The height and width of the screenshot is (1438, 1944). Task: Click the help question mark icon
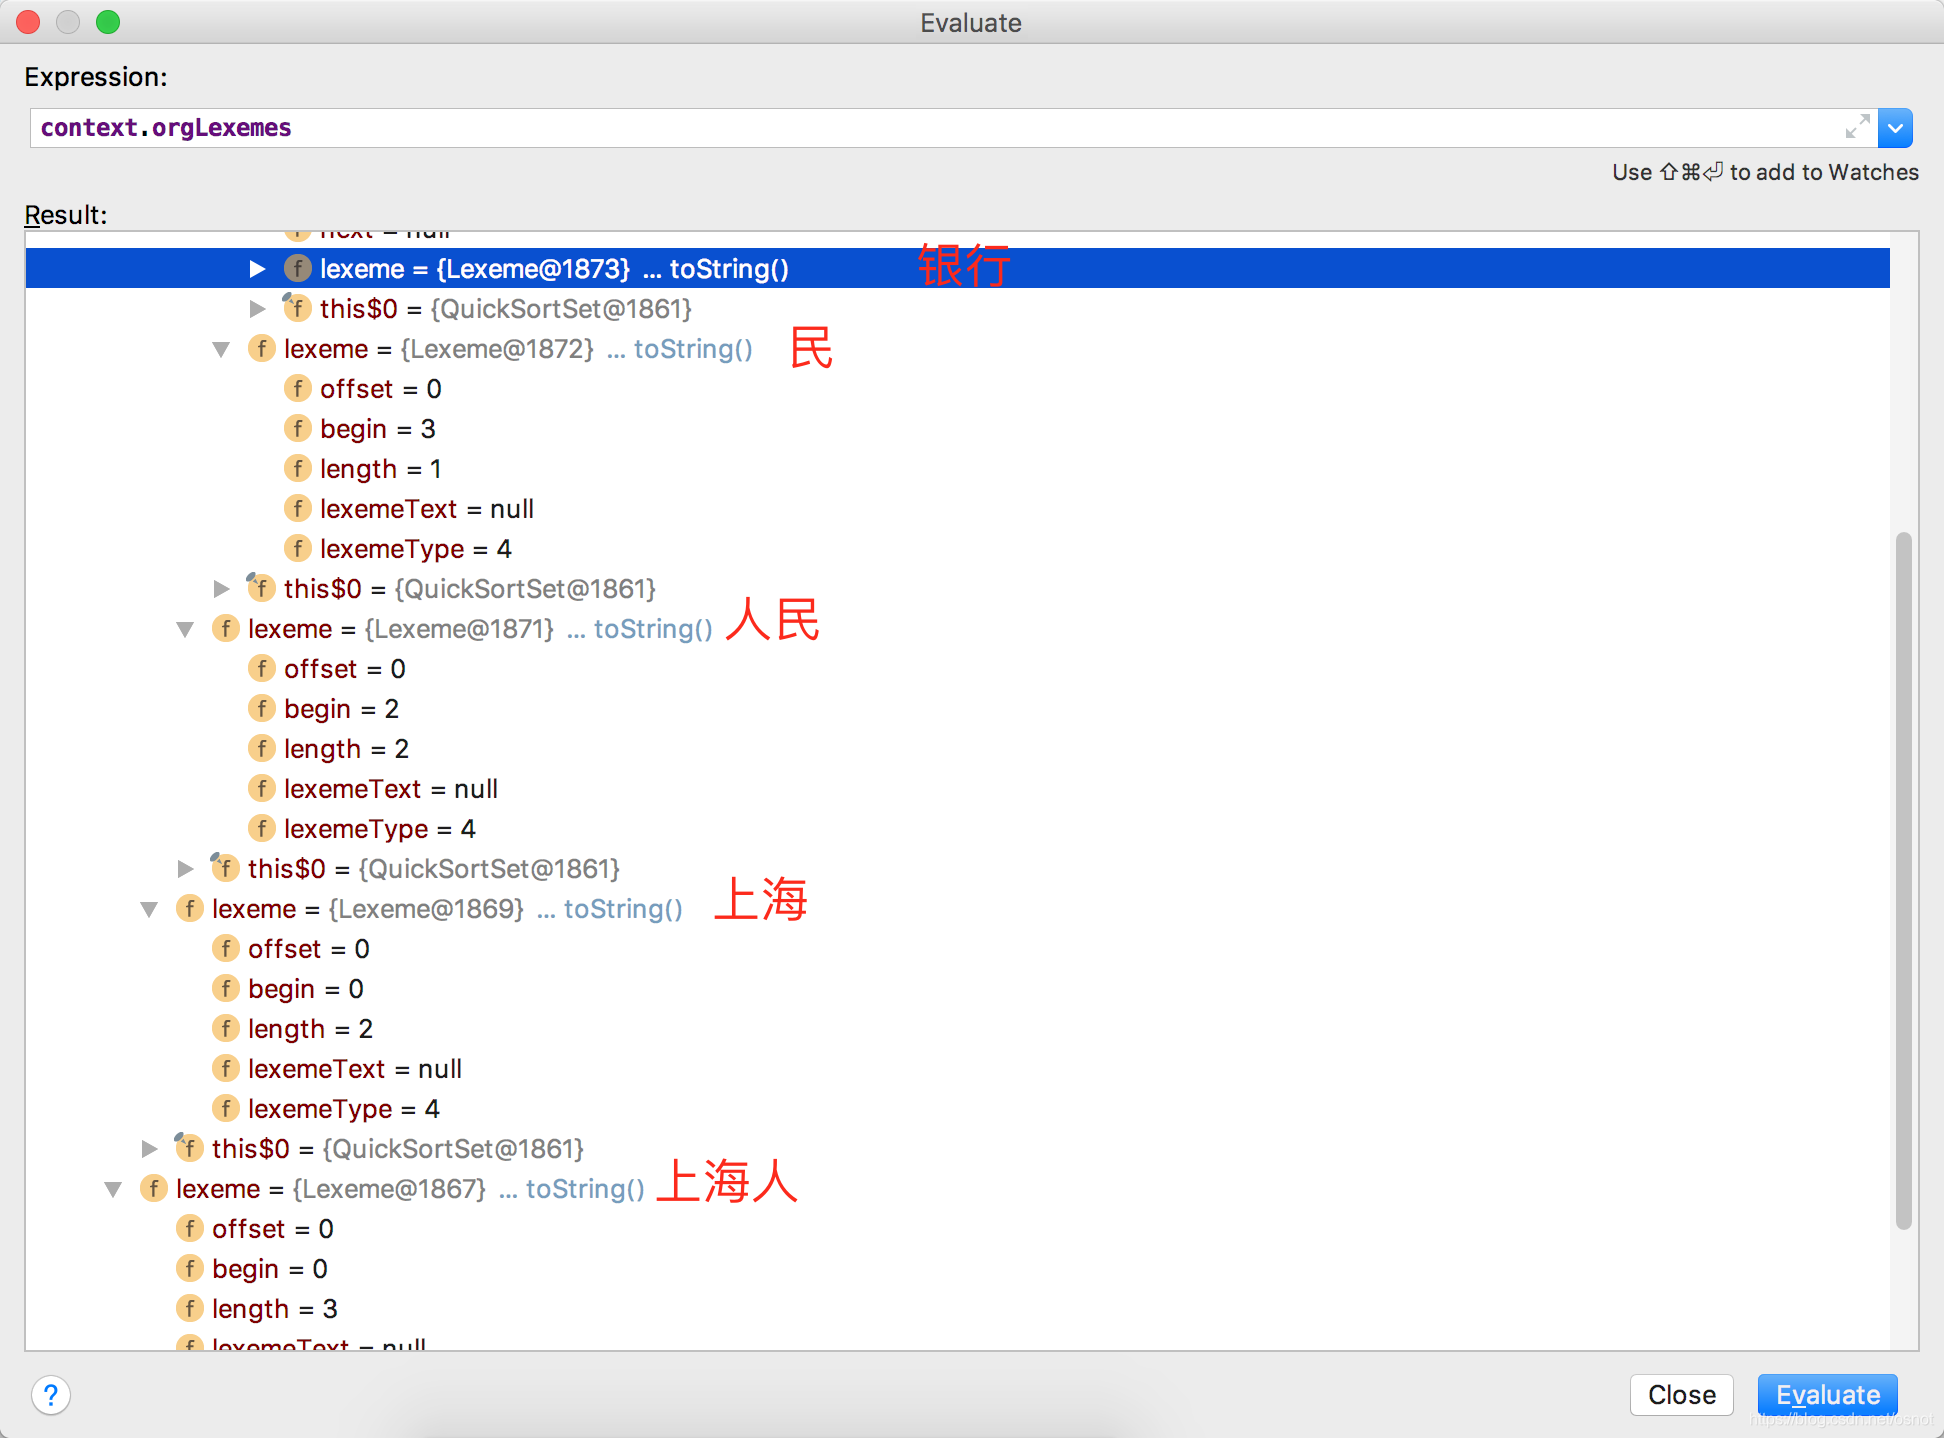click(x=51, y=1394)
